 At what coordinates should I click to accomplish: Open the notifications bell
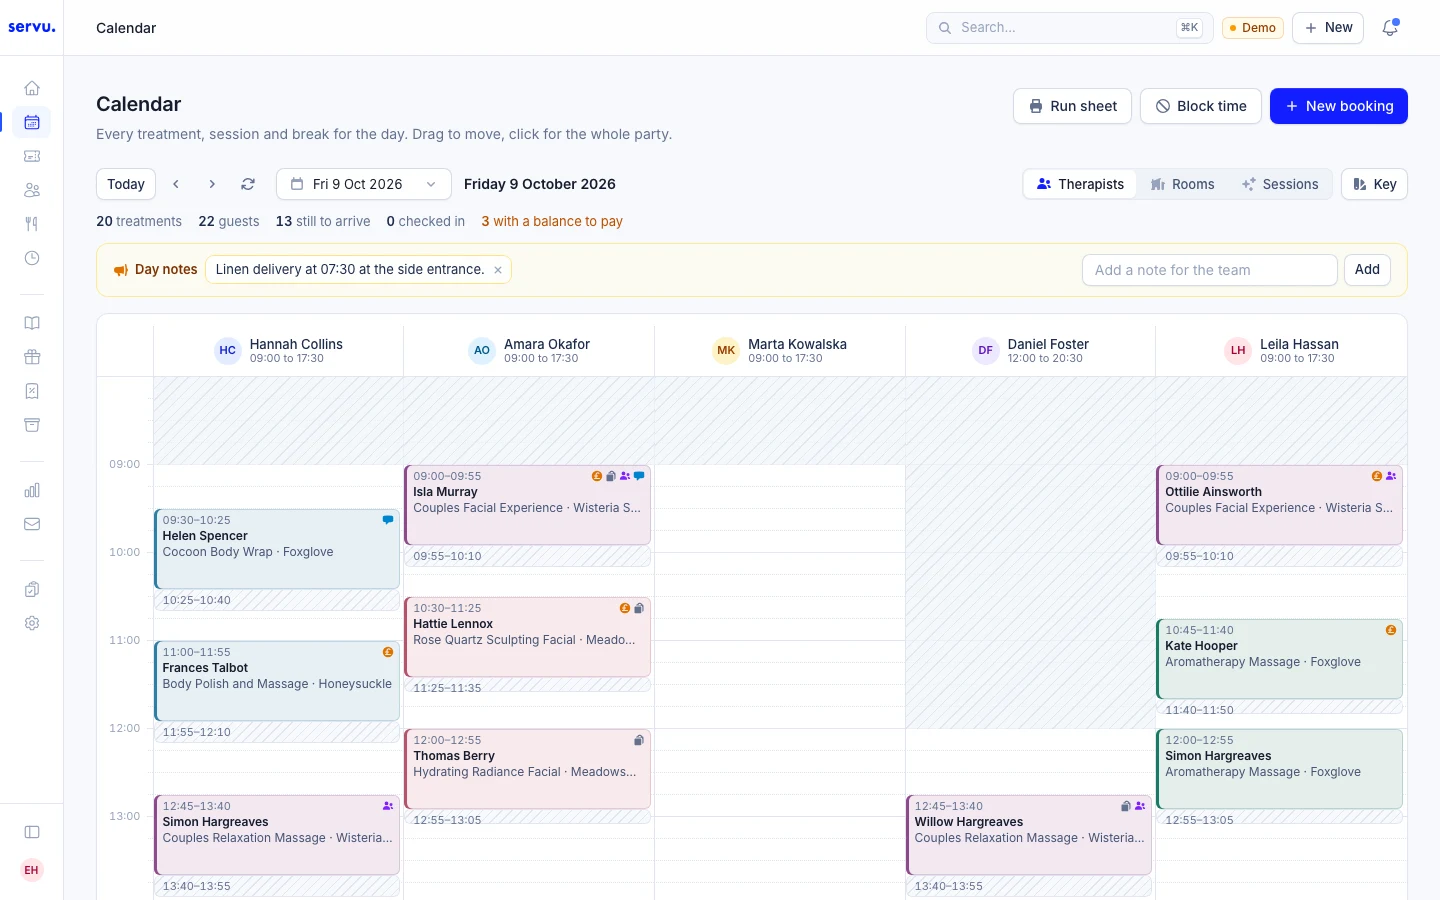[x=1390, y=28]
